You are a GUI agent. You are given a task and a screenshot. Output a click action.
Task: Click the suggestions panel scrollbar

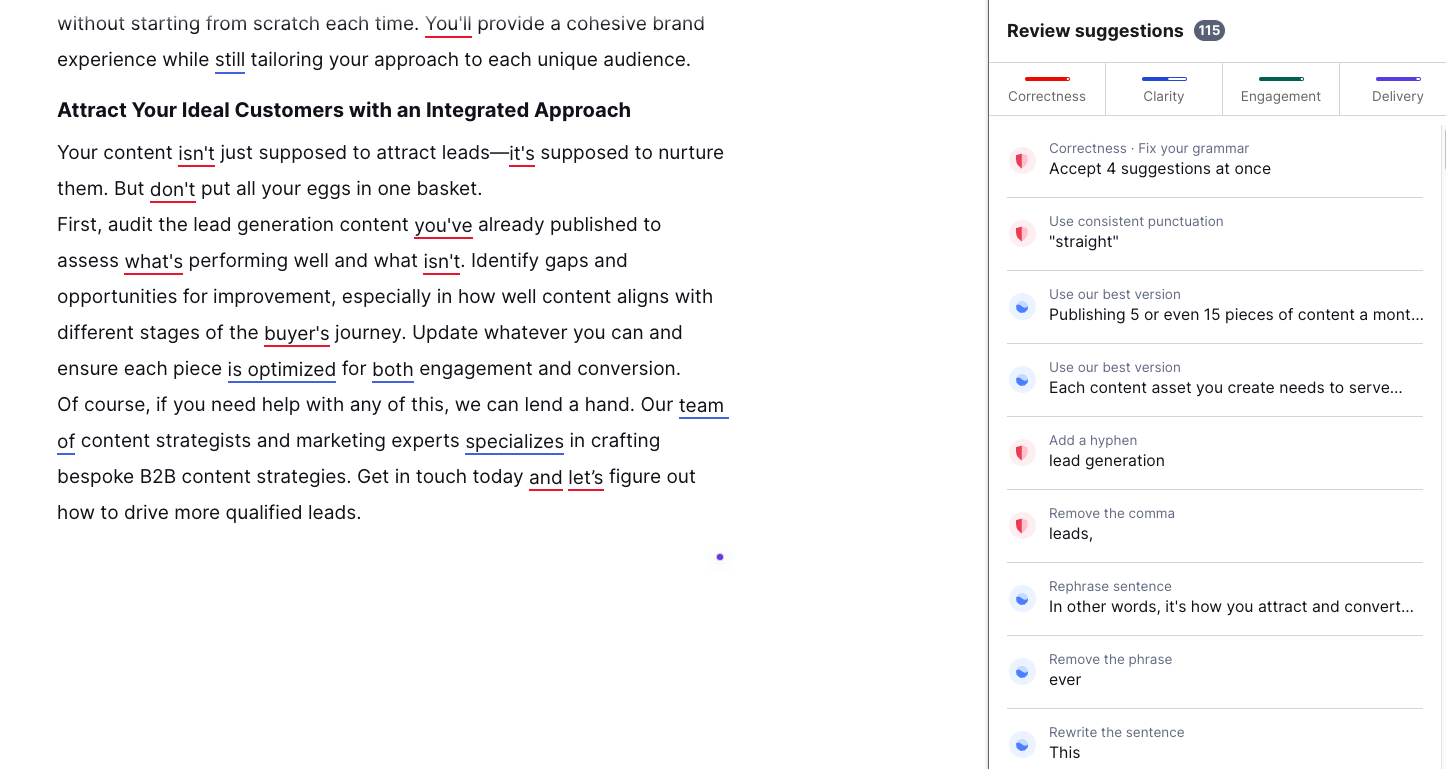1442,150
